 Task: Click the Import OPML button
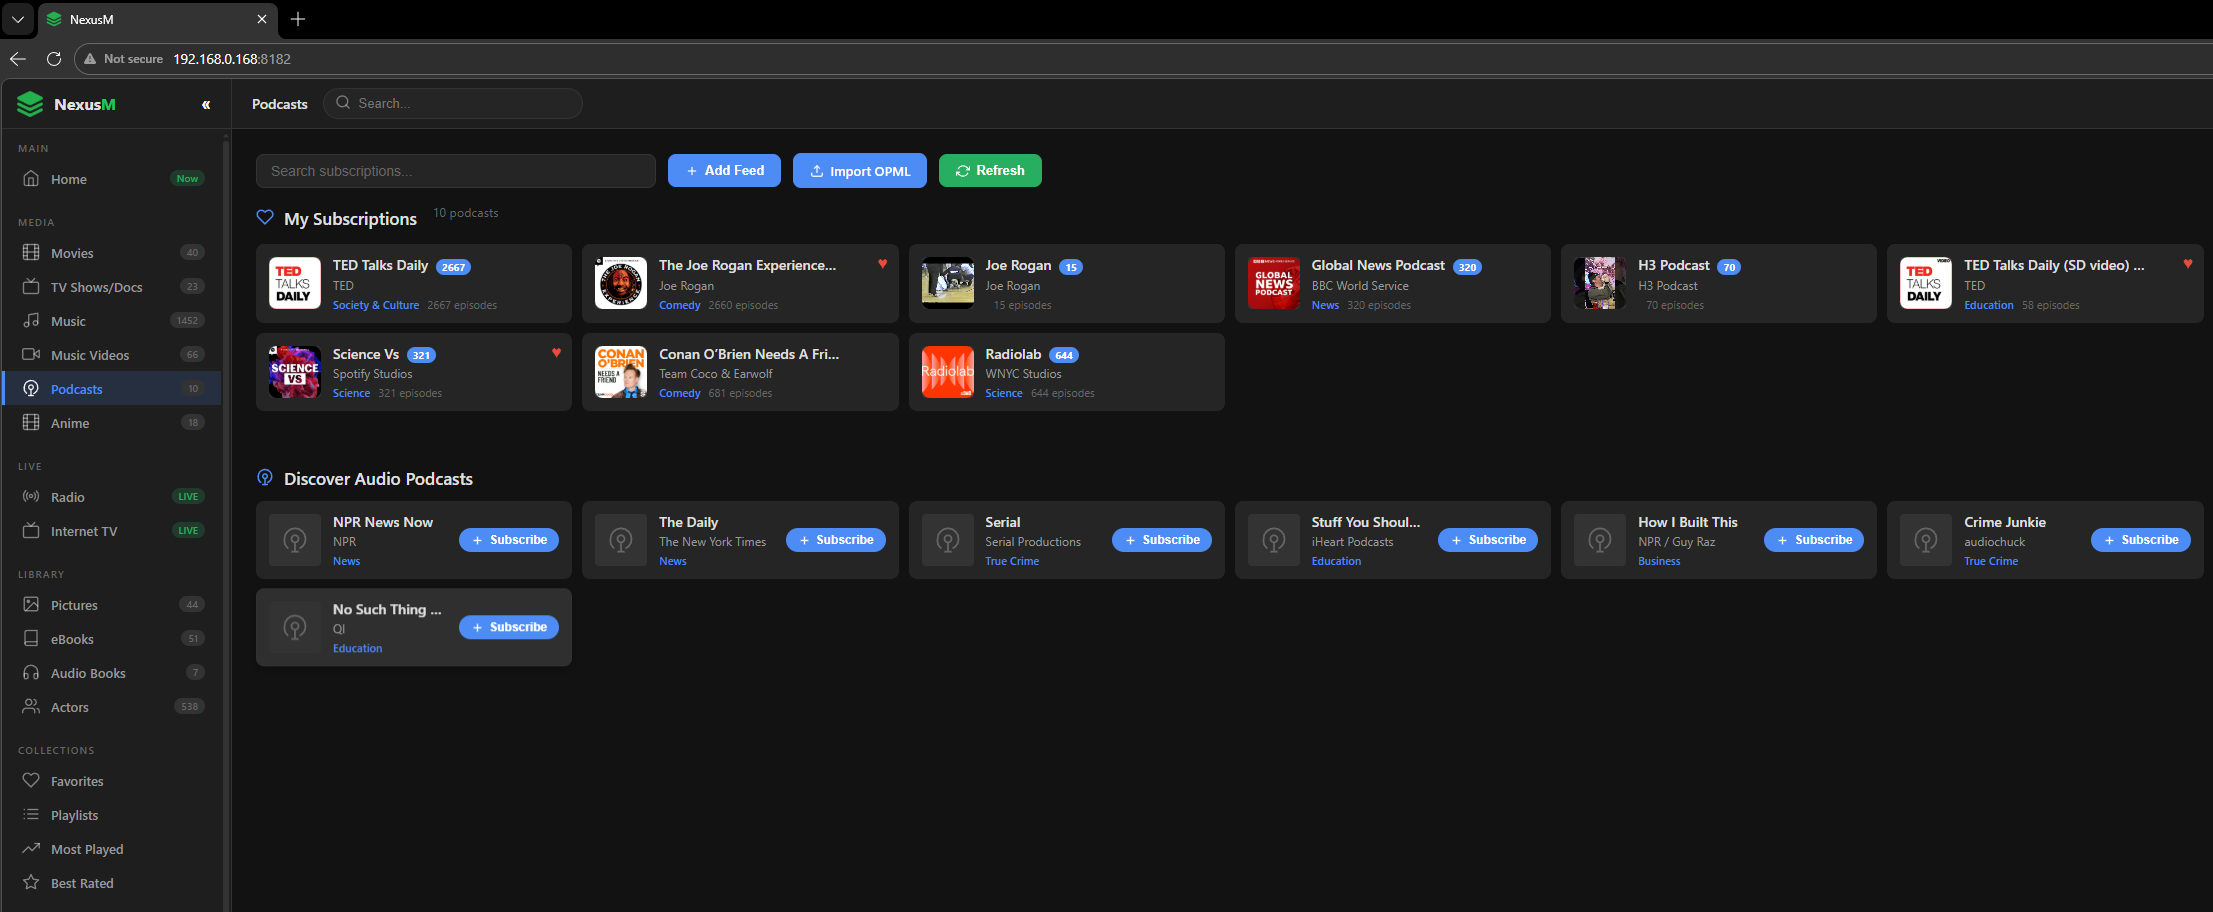(859, 171)
